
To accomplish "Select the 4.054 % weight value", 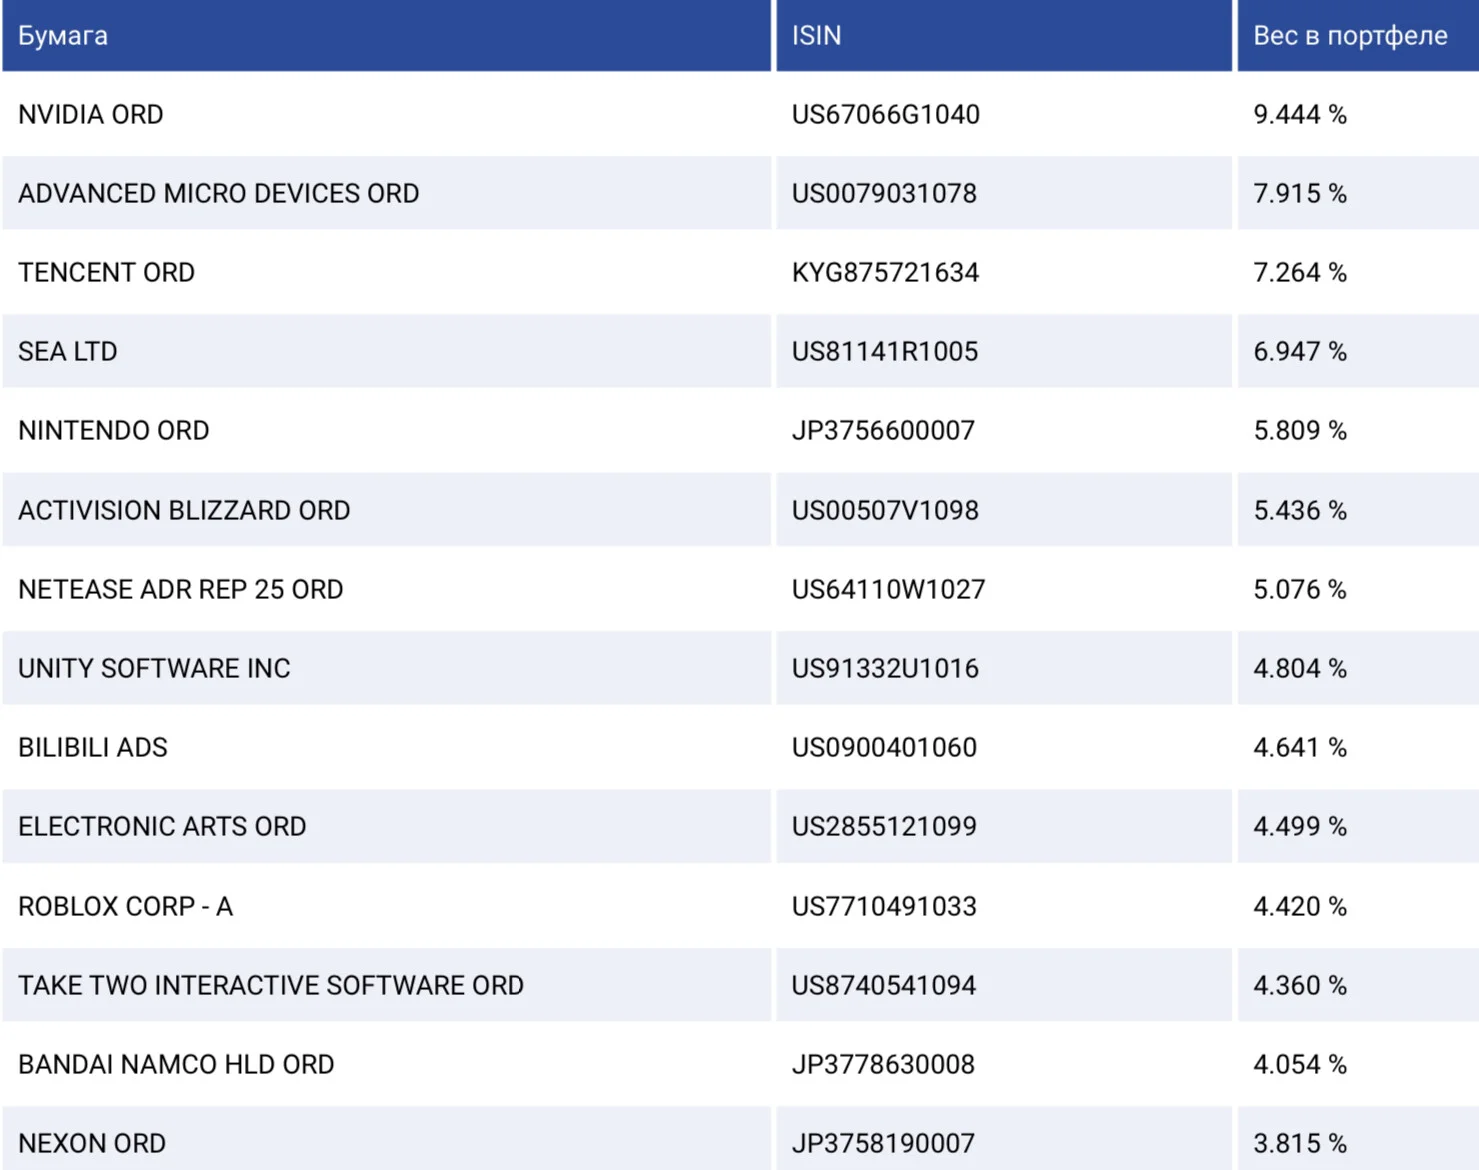I will coord(1300,1065).
